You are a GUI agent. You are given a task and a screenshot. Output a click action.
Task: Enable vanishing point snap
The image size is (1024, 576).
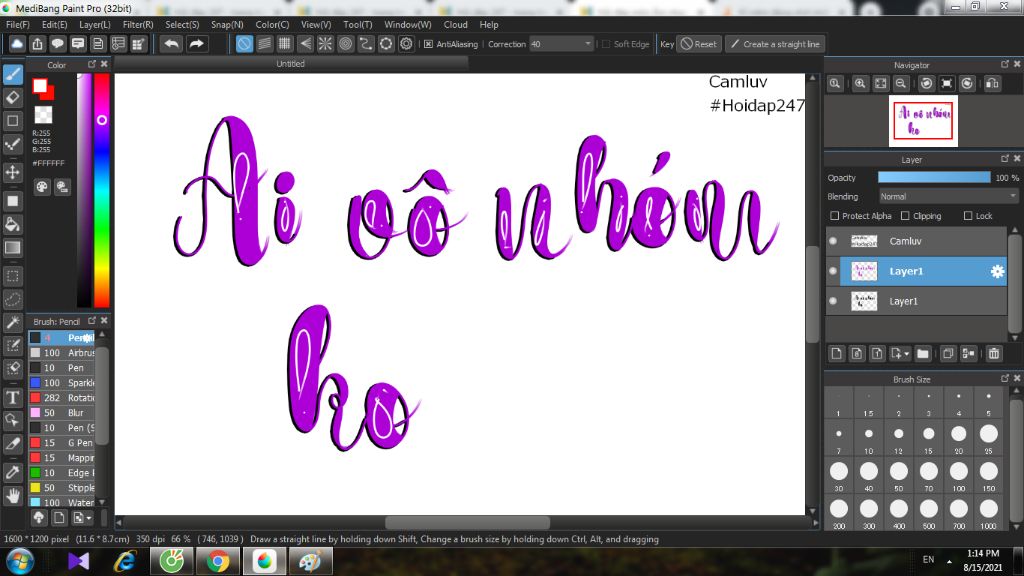point(305,44)
